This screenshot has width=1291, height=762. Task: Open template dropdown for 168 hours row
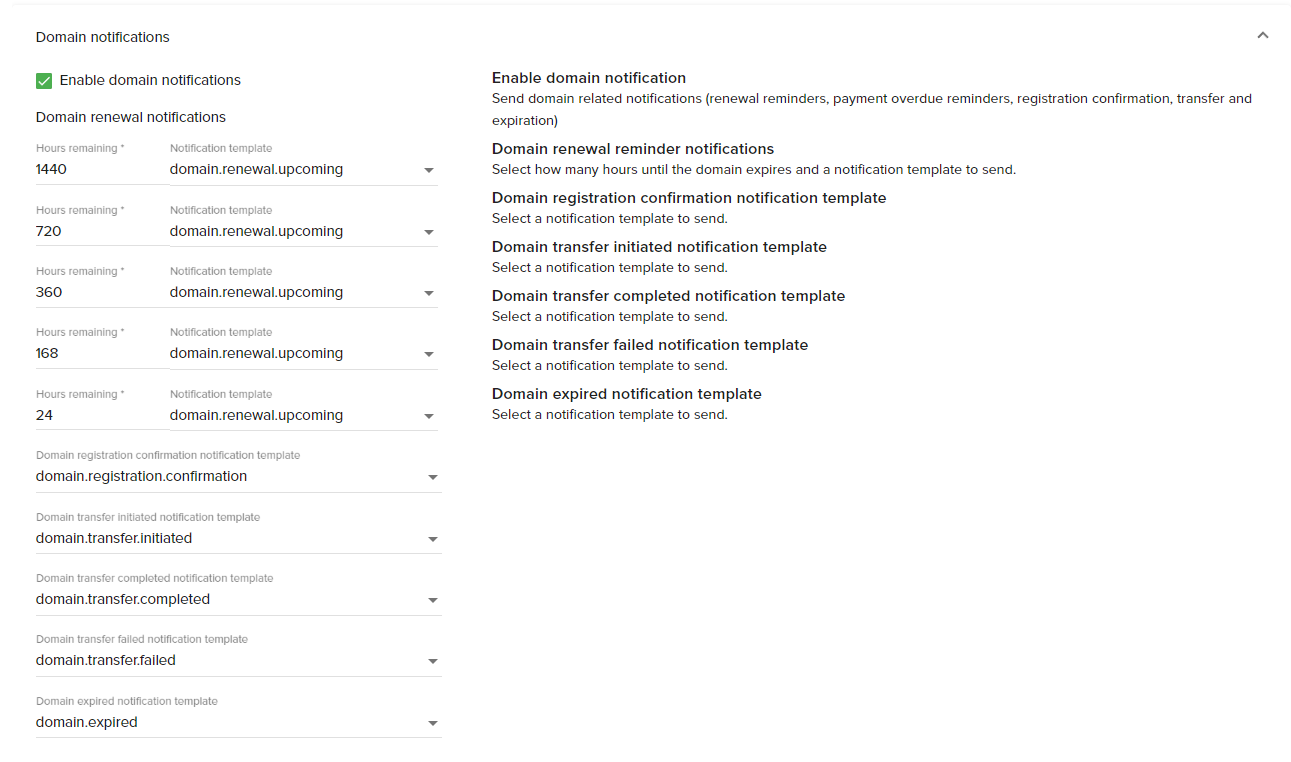(x=303, y=354)
